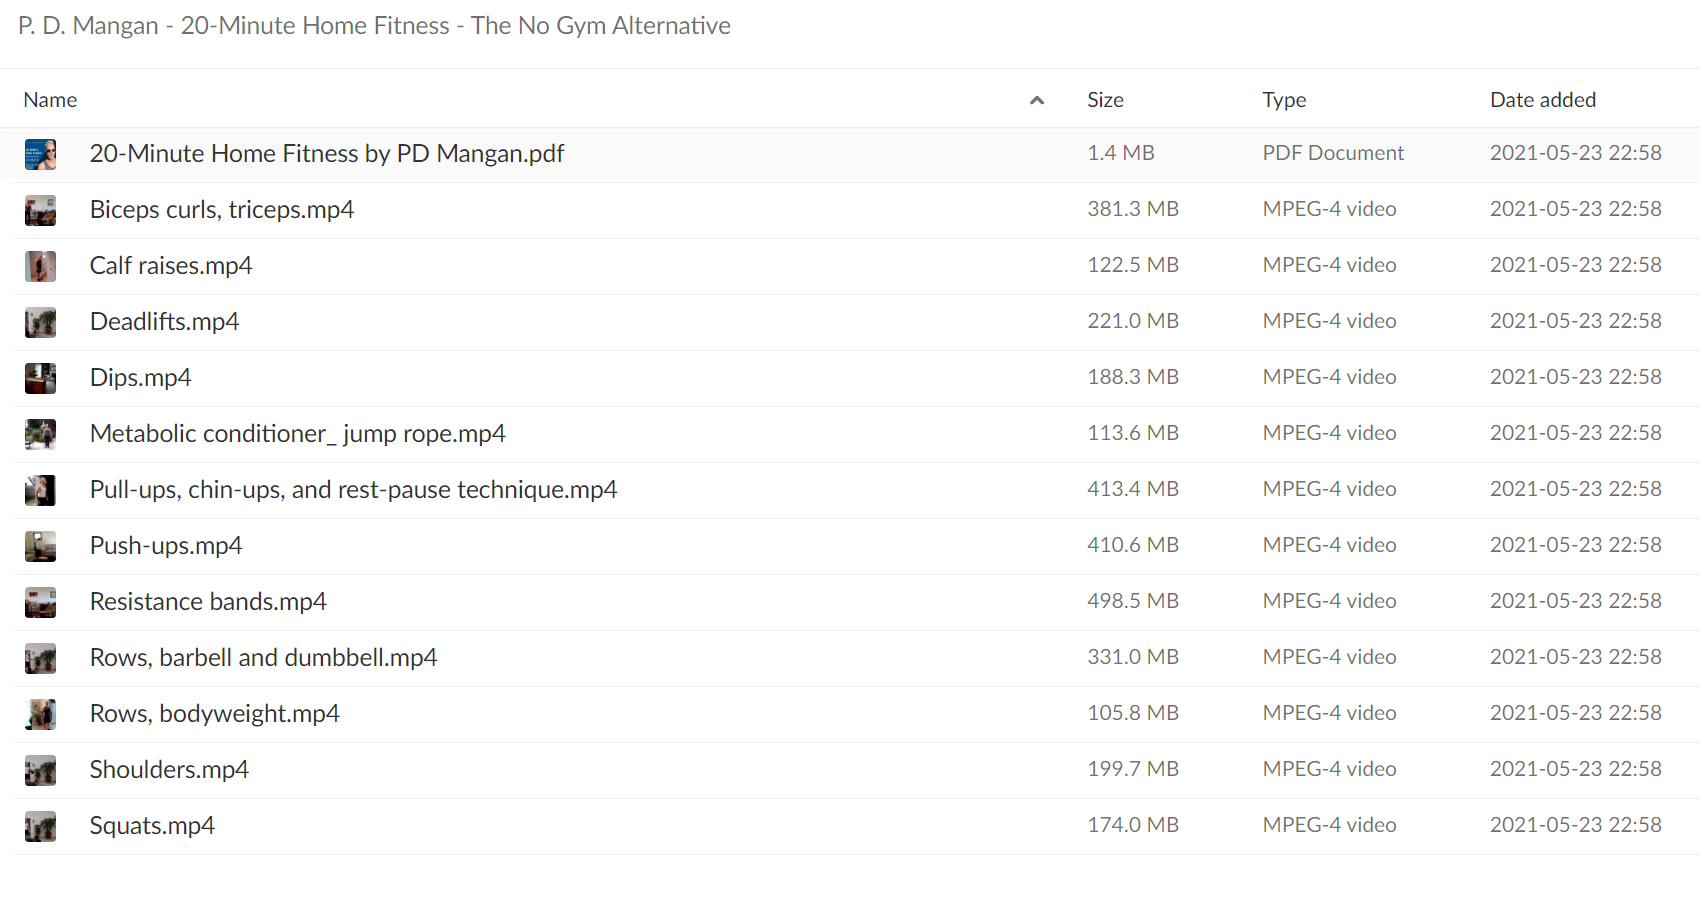Click the 381.3 MB size value
This screenshot has height=914, width=1700.
coord(1133,209)
